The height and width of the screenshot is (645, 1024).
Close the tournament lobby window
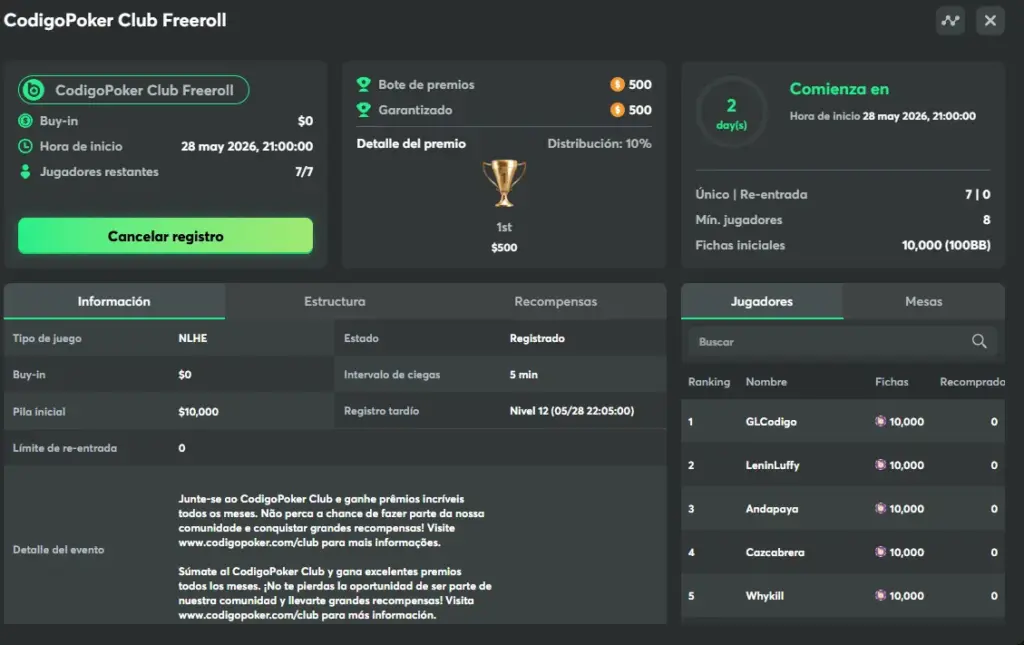pos(990,20)
